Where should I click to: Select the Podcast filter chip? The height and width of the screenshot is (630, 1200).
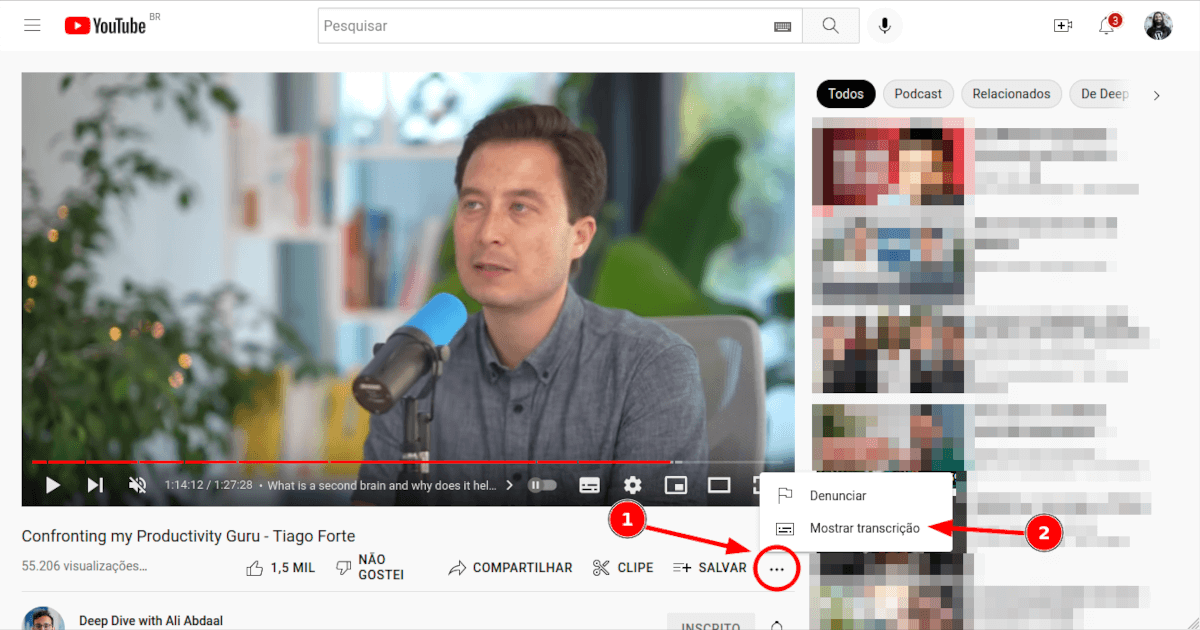coord(918,94)
